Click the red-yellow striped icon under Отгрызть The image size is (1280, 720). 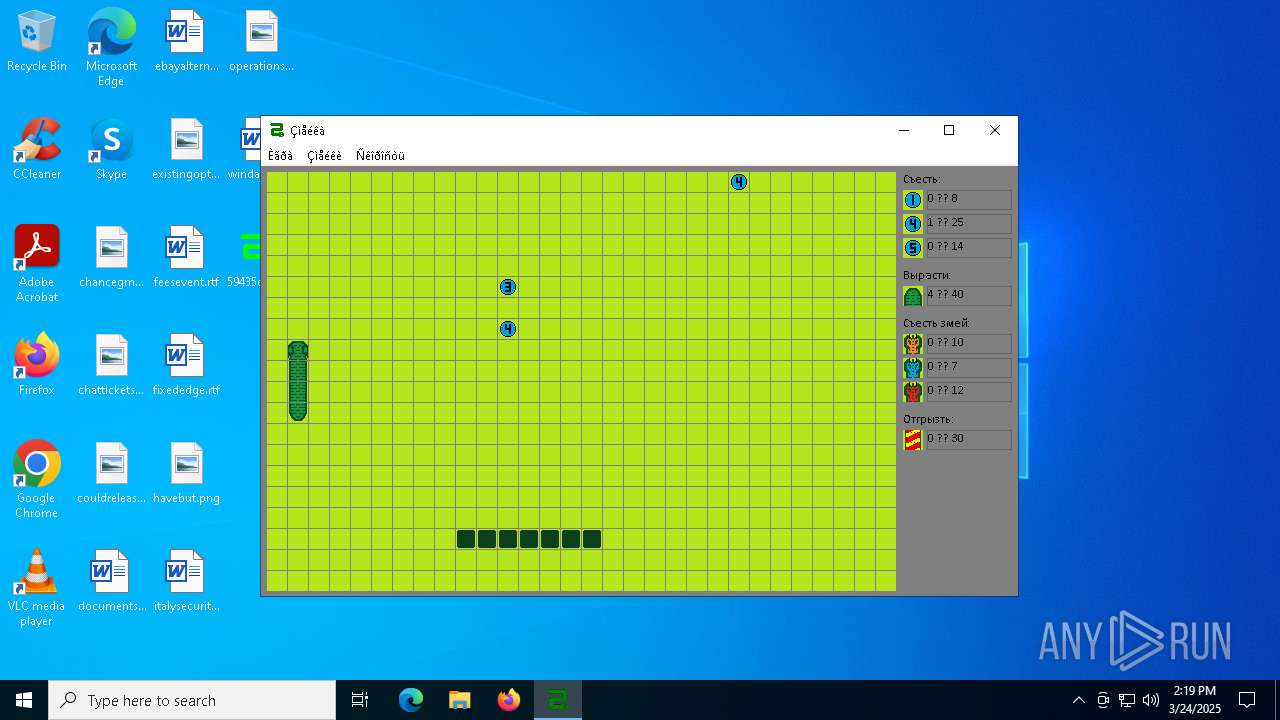tap(913, 440)
